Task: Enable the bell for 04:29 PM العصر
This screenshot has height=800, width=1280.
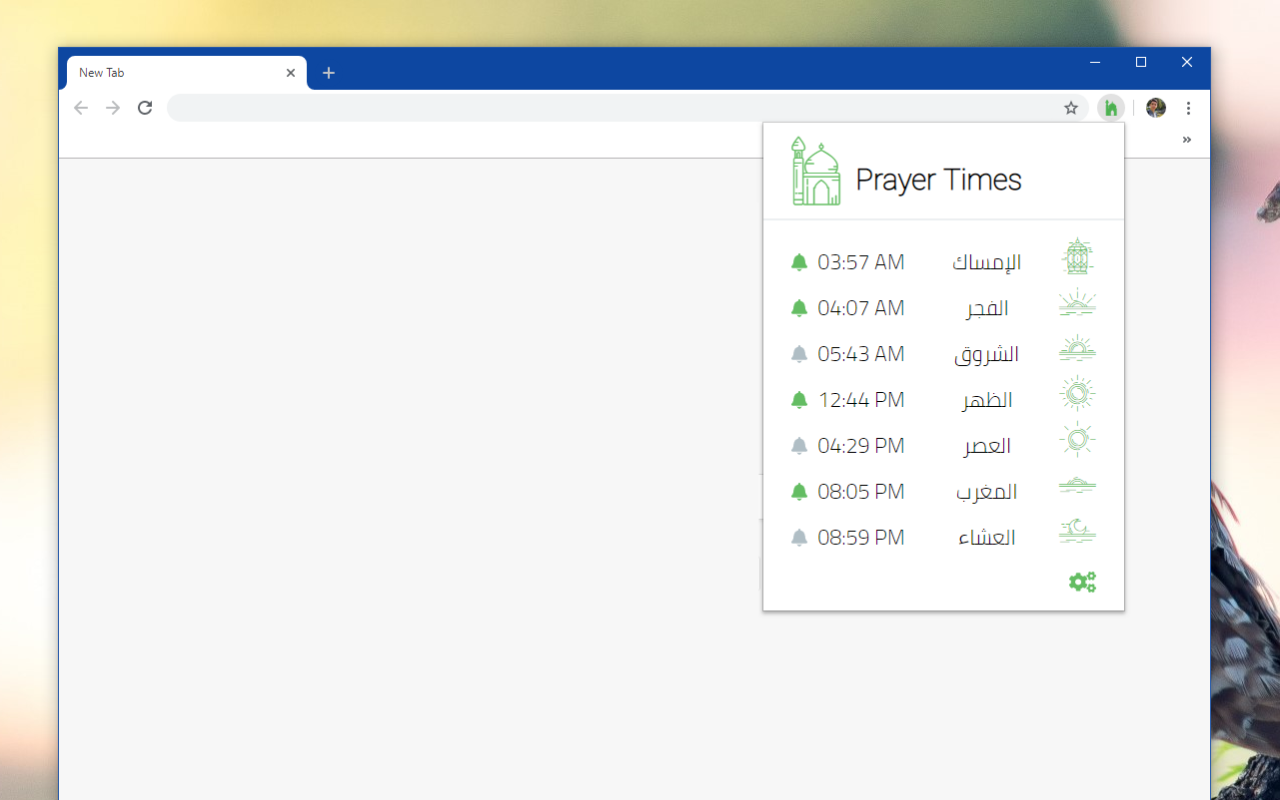Action: coord(799,446)
